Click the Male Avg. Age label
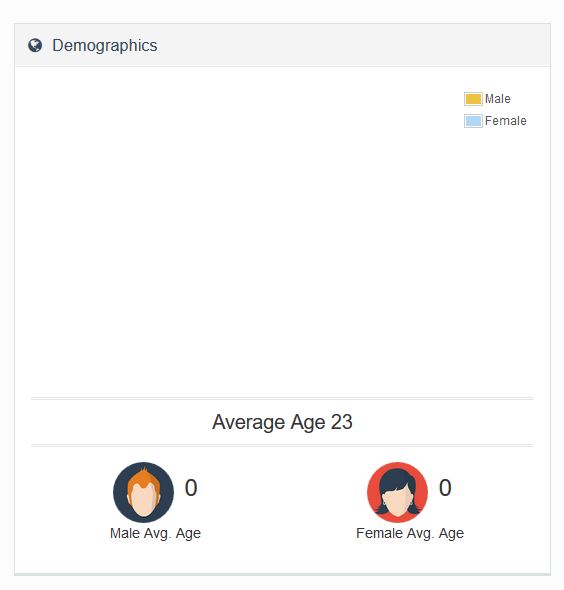Screen dimensions: 564x590 coord(155,533)
